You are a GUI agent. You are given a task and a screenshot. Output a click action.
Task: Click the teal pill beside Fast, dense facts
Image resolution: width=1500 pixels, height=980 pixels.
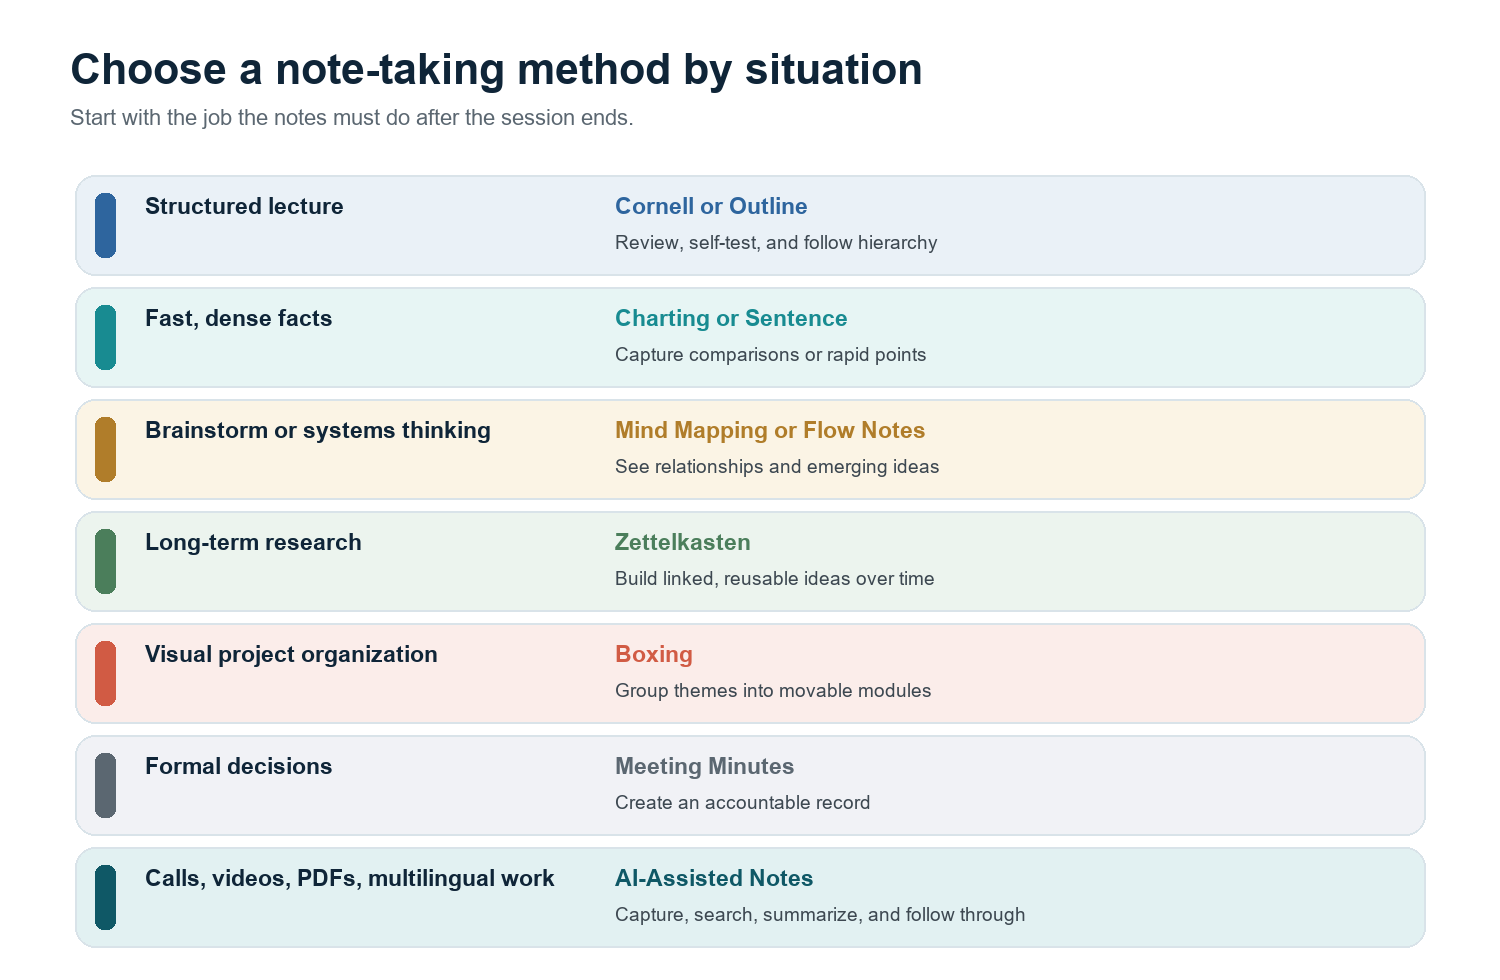[x=105, y=337]
